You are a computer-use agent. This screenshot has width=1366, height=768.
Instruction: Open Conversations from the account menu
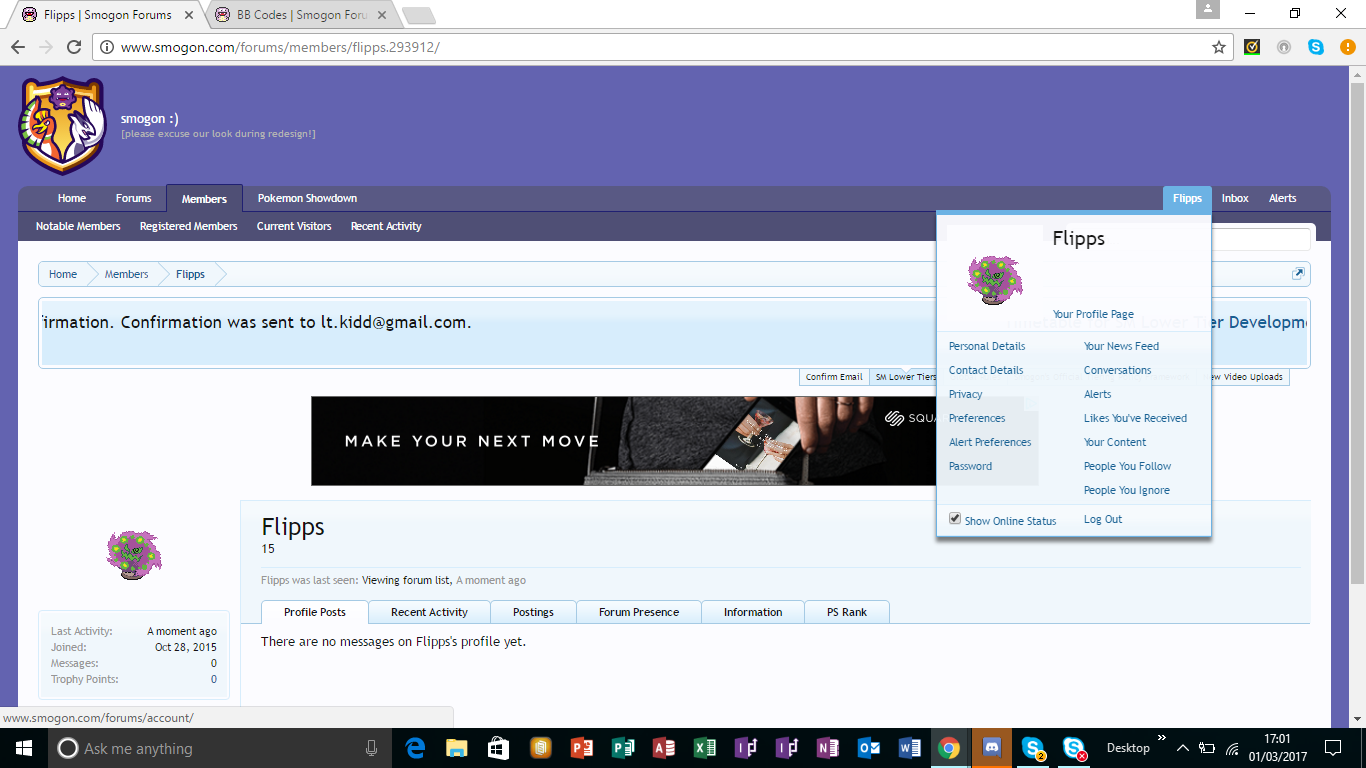1118,370
